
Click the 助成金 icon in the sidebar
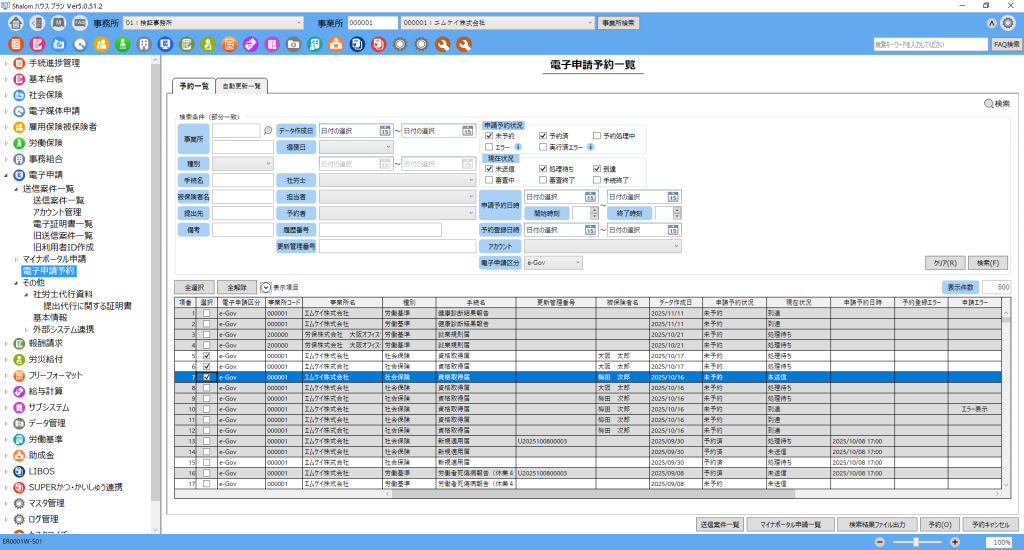point(20,455)
